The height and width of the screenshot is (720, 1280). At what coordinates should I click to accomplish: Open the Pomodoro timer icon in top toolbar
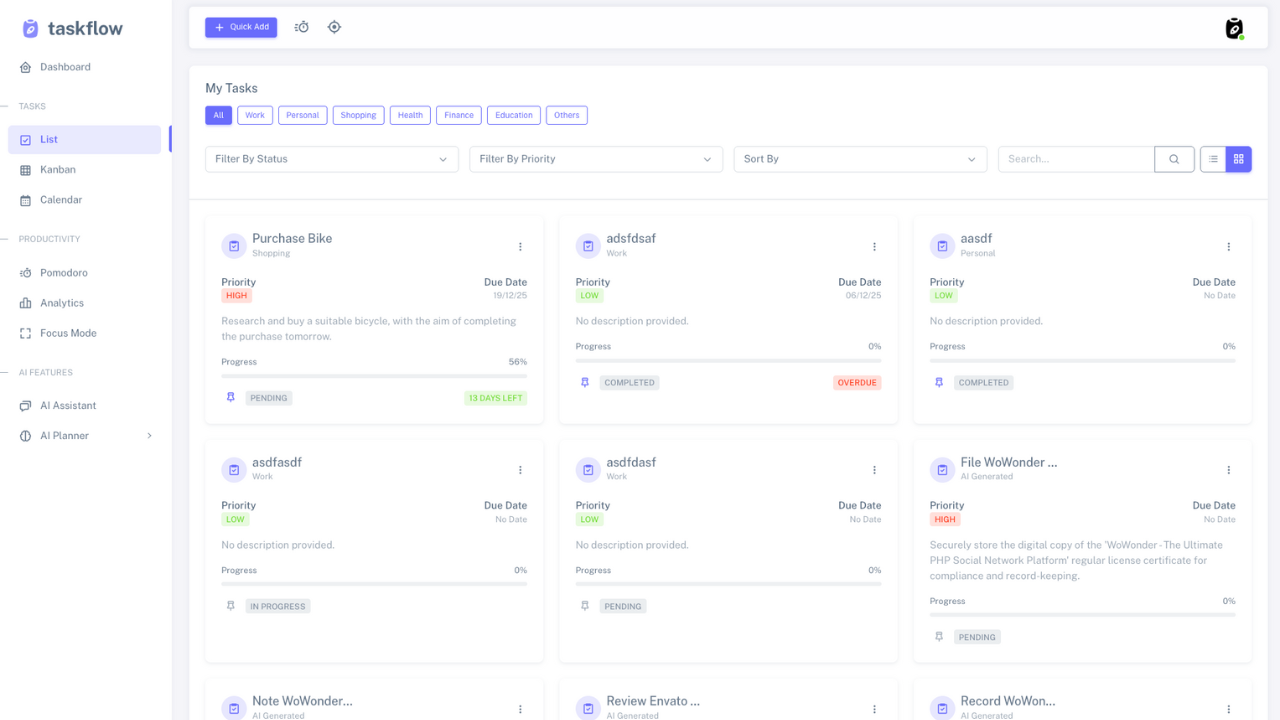[302, 27]
